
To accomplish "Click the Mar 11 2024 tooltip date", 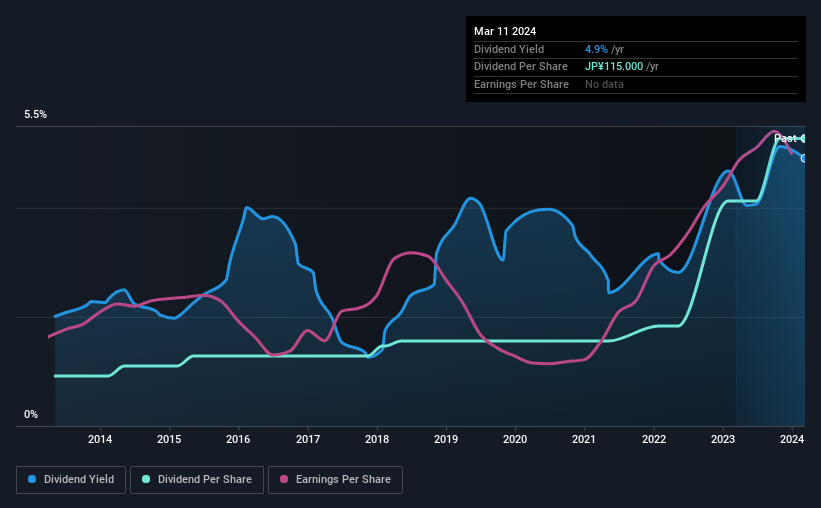I will [505, 31].
